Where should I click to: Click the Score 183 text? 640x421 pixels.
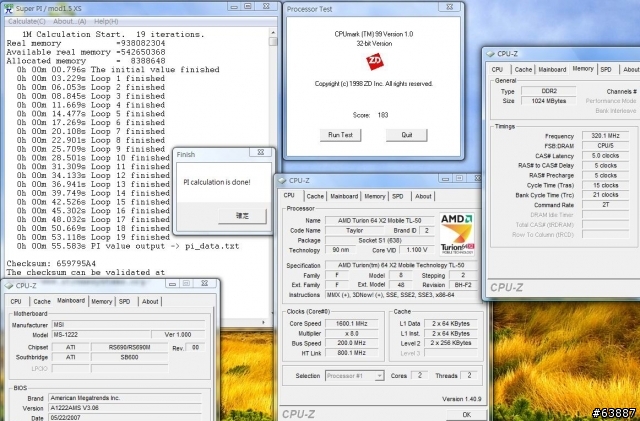pos(371,115)
